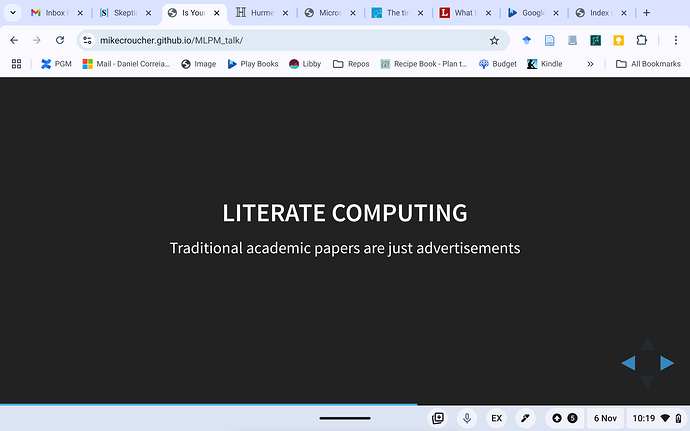Expand the tab search dropdown arrow
This screenshot has height=431, width=690.
pyautogui.click(x=12, y=13)
